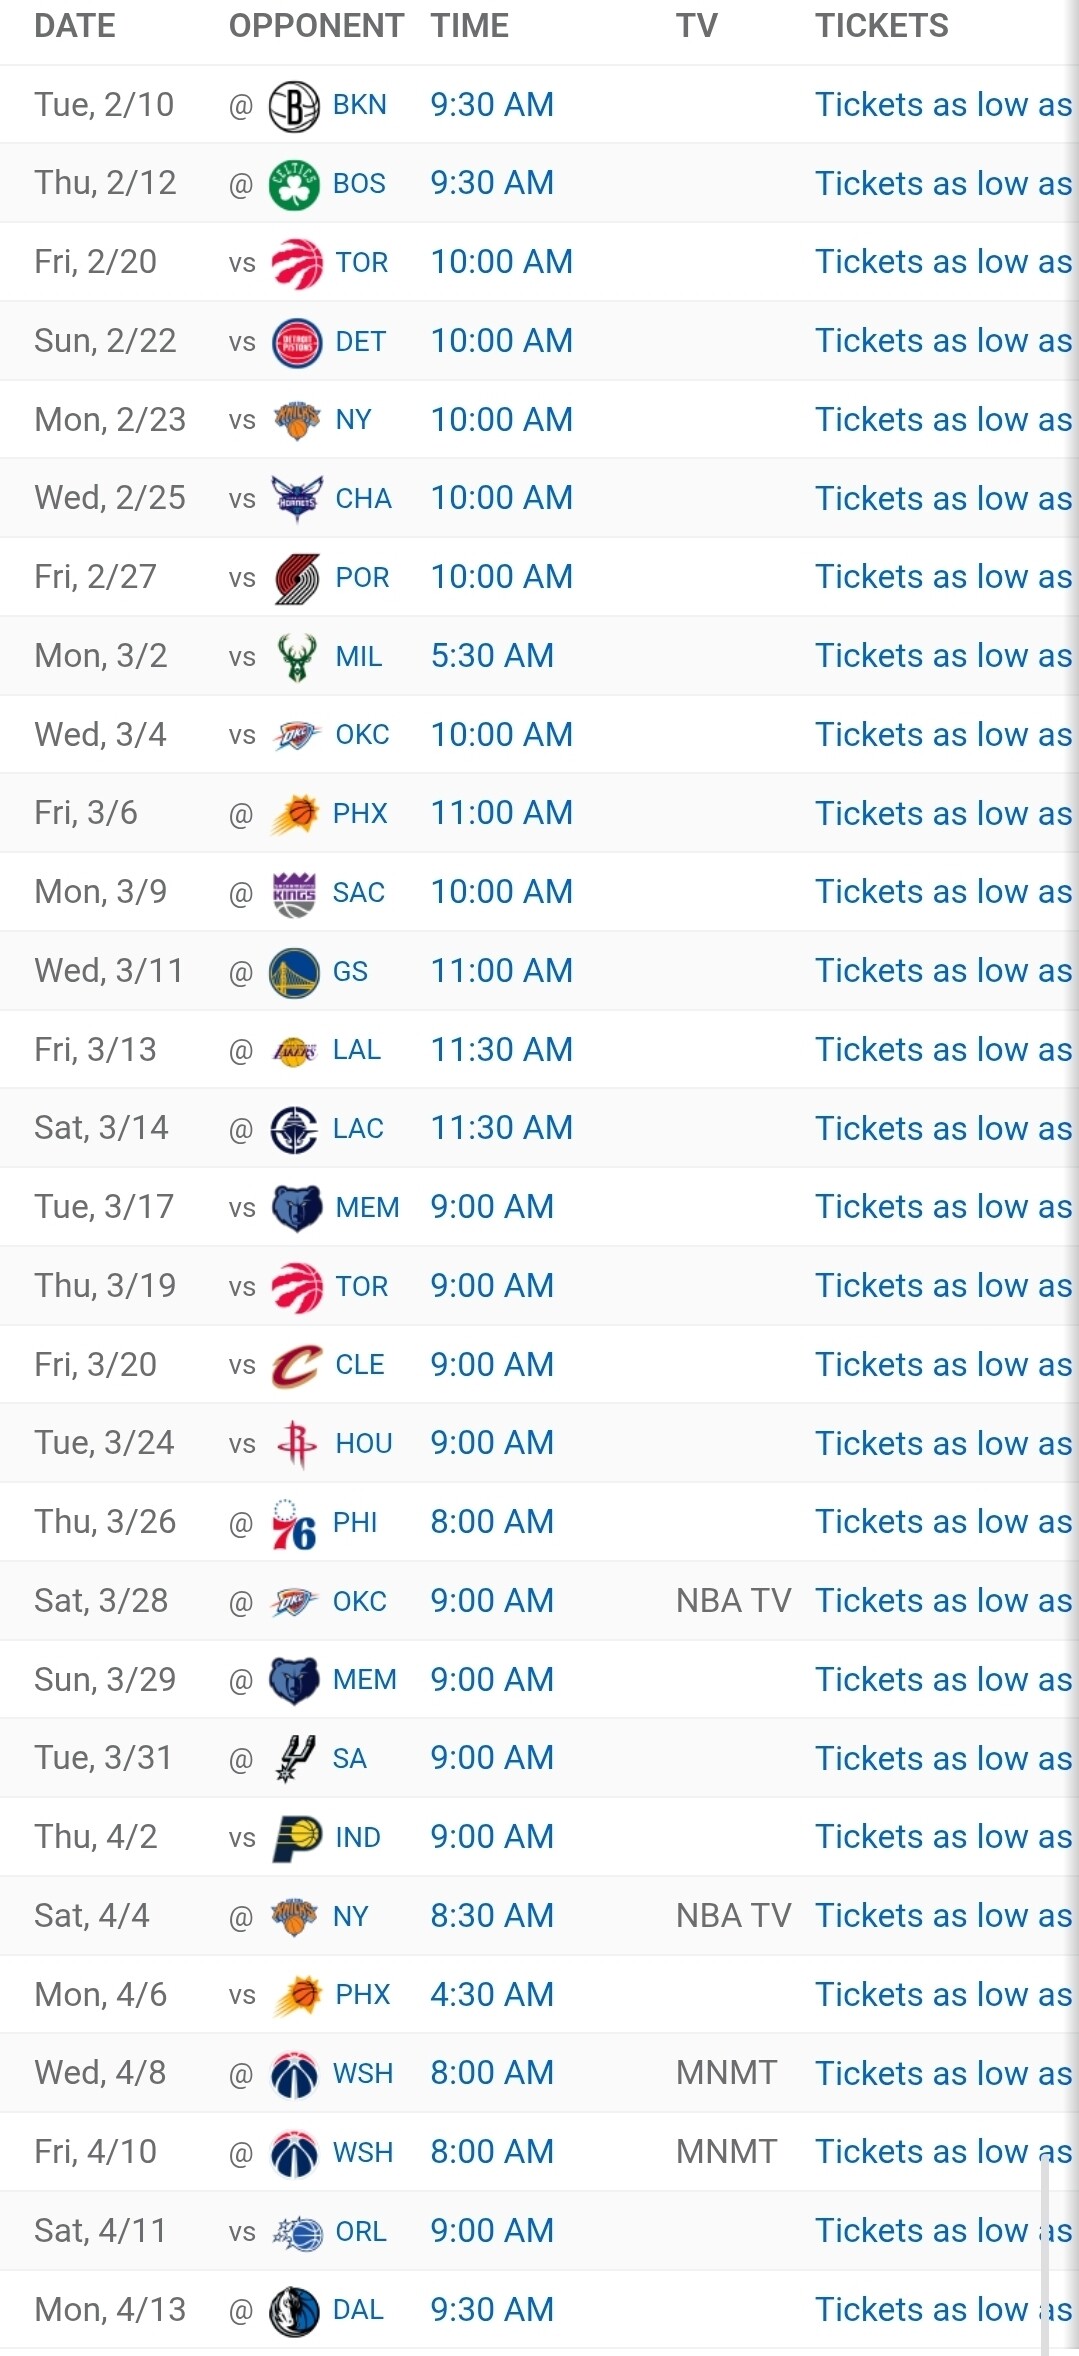1079x2356 pixels.
Task: Click the San Antonio Spurs logo
Action: (x=294, y=1759)
